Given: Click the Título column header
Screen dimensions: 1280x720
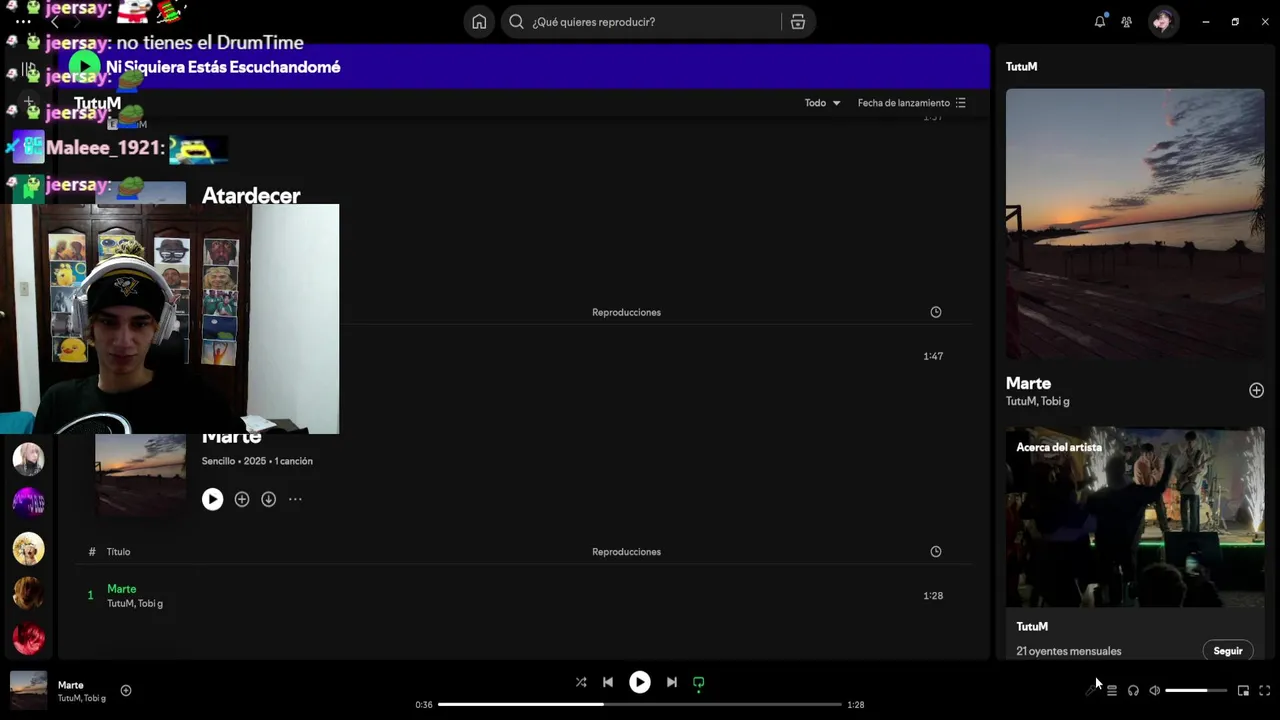Looking at the screenshot, I should [x=118, y=552].
